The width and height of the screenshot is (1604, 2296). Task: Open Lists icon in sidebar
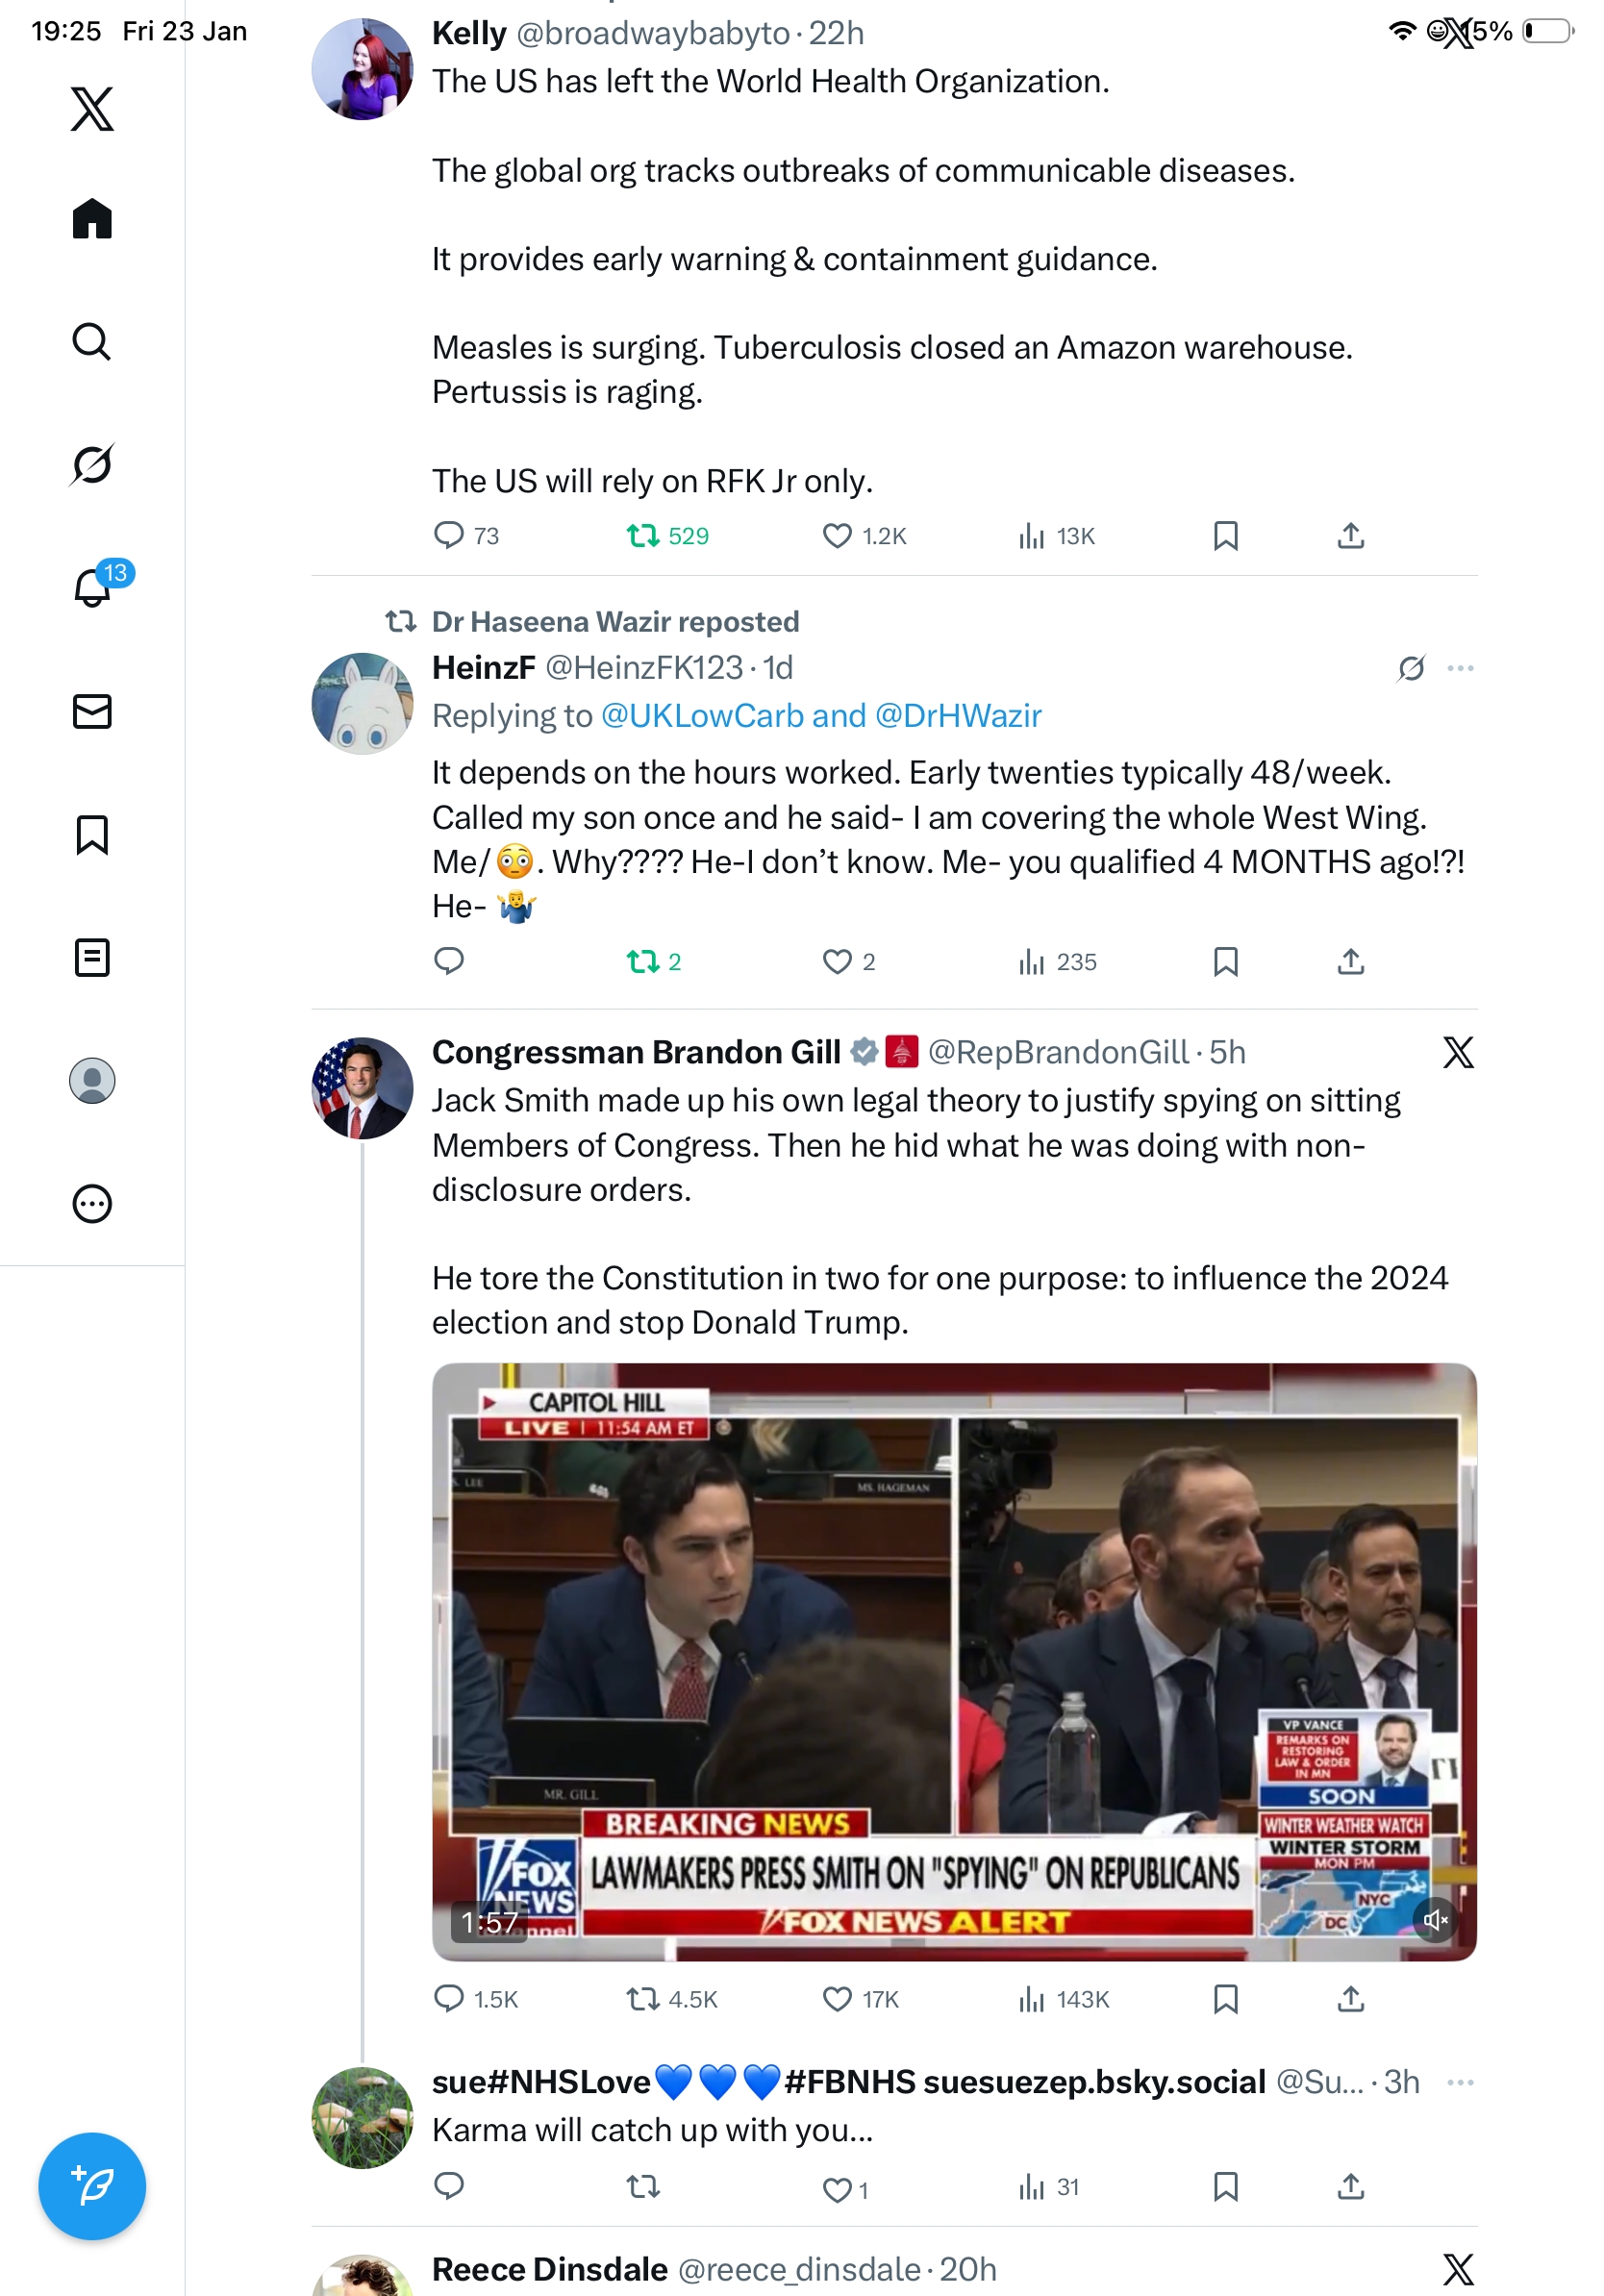pyautogui.click(x=92, y=957)
